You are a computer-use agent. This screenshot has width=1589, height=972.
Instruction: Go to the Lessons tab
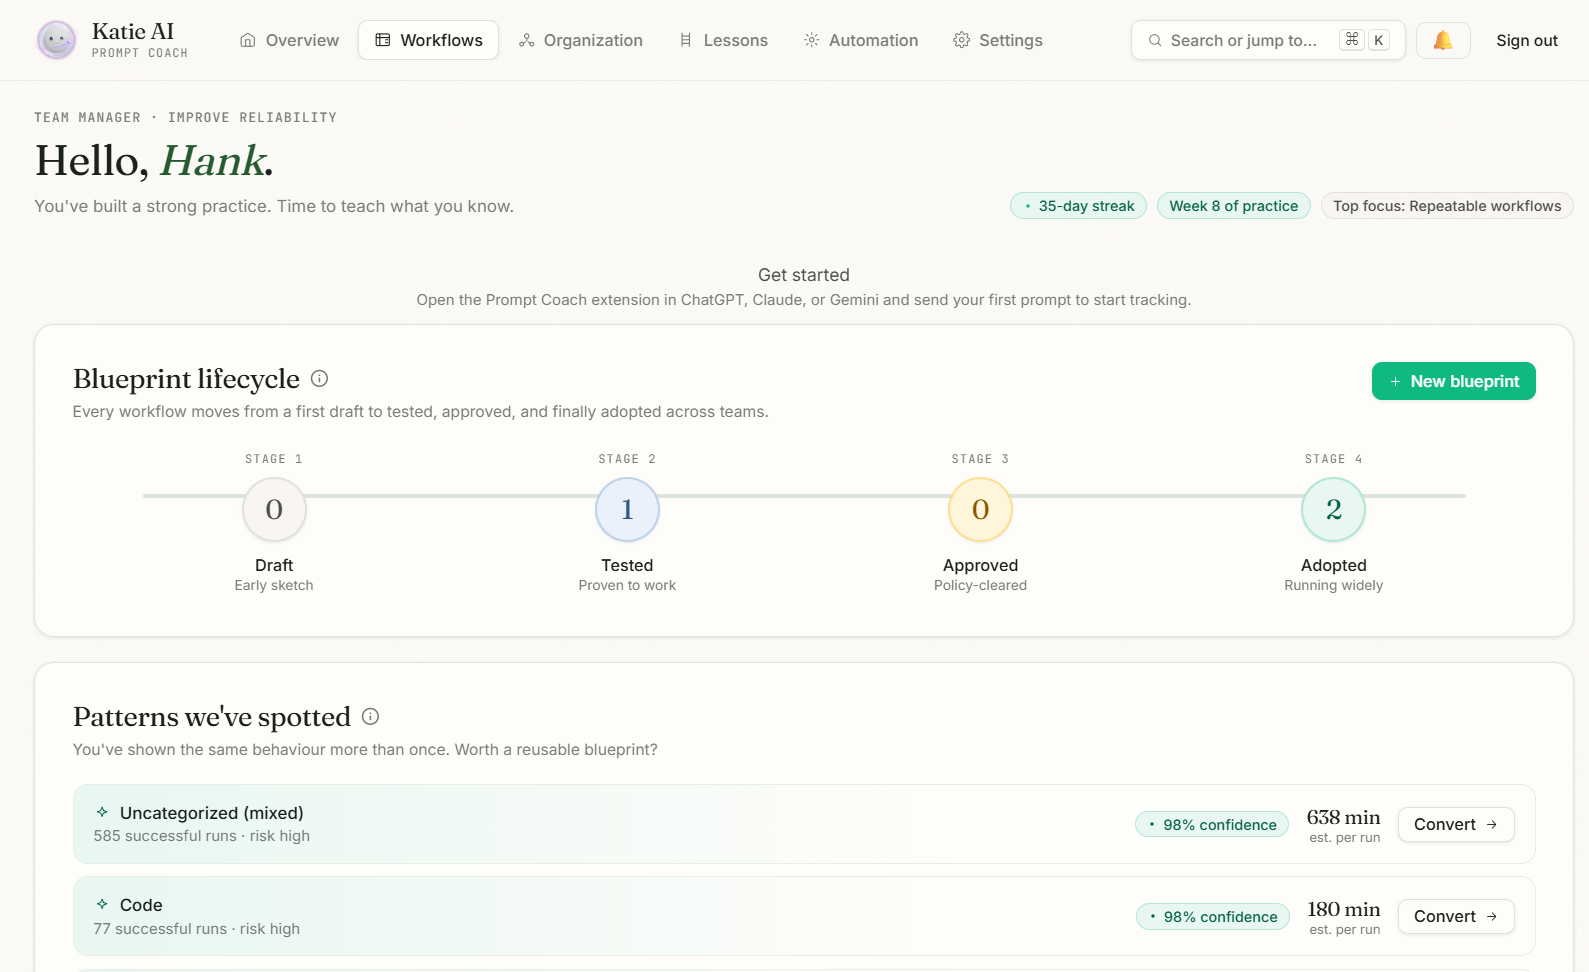pos(723,40)
